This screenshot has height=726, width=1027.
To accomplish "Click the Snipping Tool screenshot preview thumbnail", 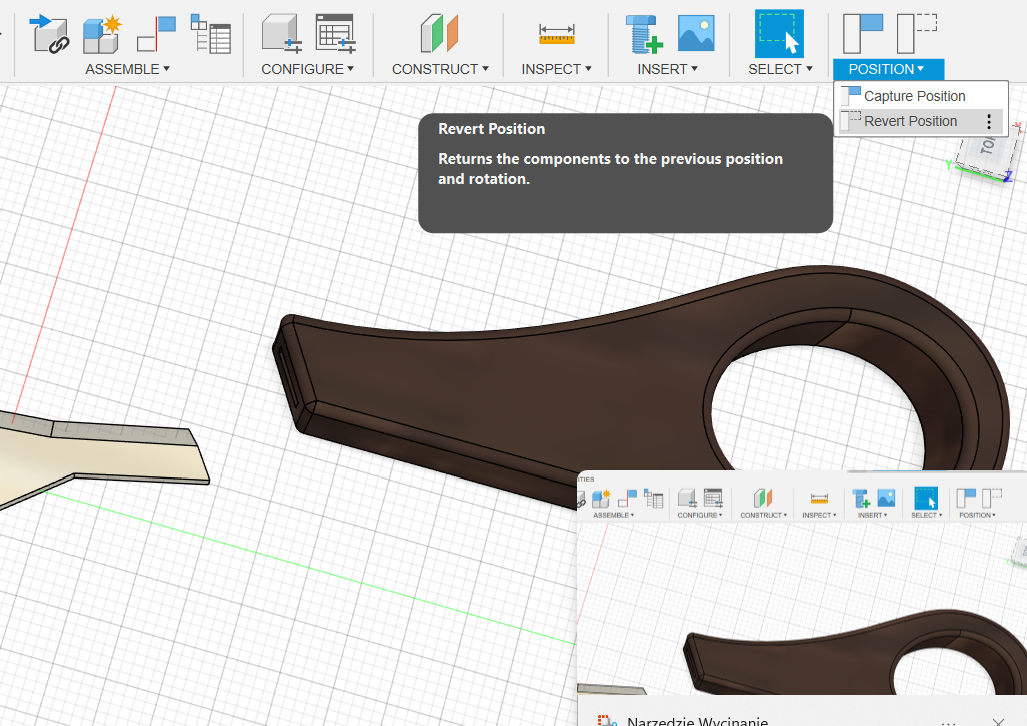I will (802, 590).
